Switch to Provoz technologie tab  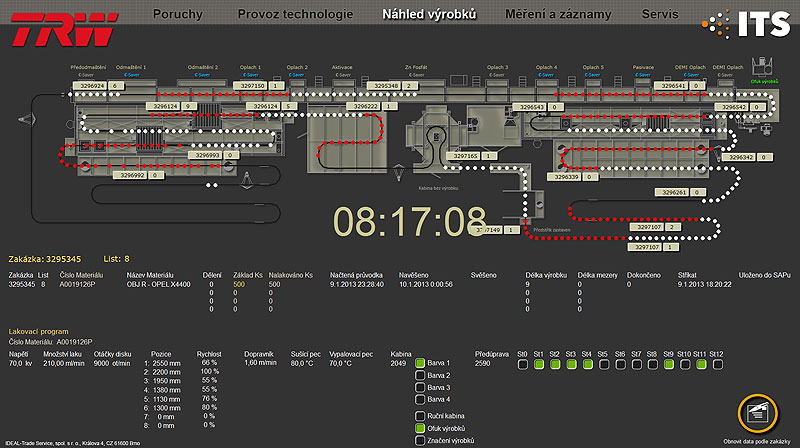point(295,15)
